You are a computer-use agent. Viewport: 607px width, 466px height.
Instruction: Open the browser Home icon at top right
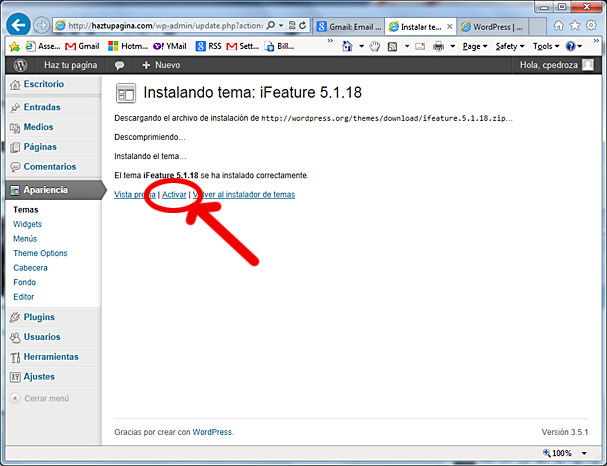558,26
